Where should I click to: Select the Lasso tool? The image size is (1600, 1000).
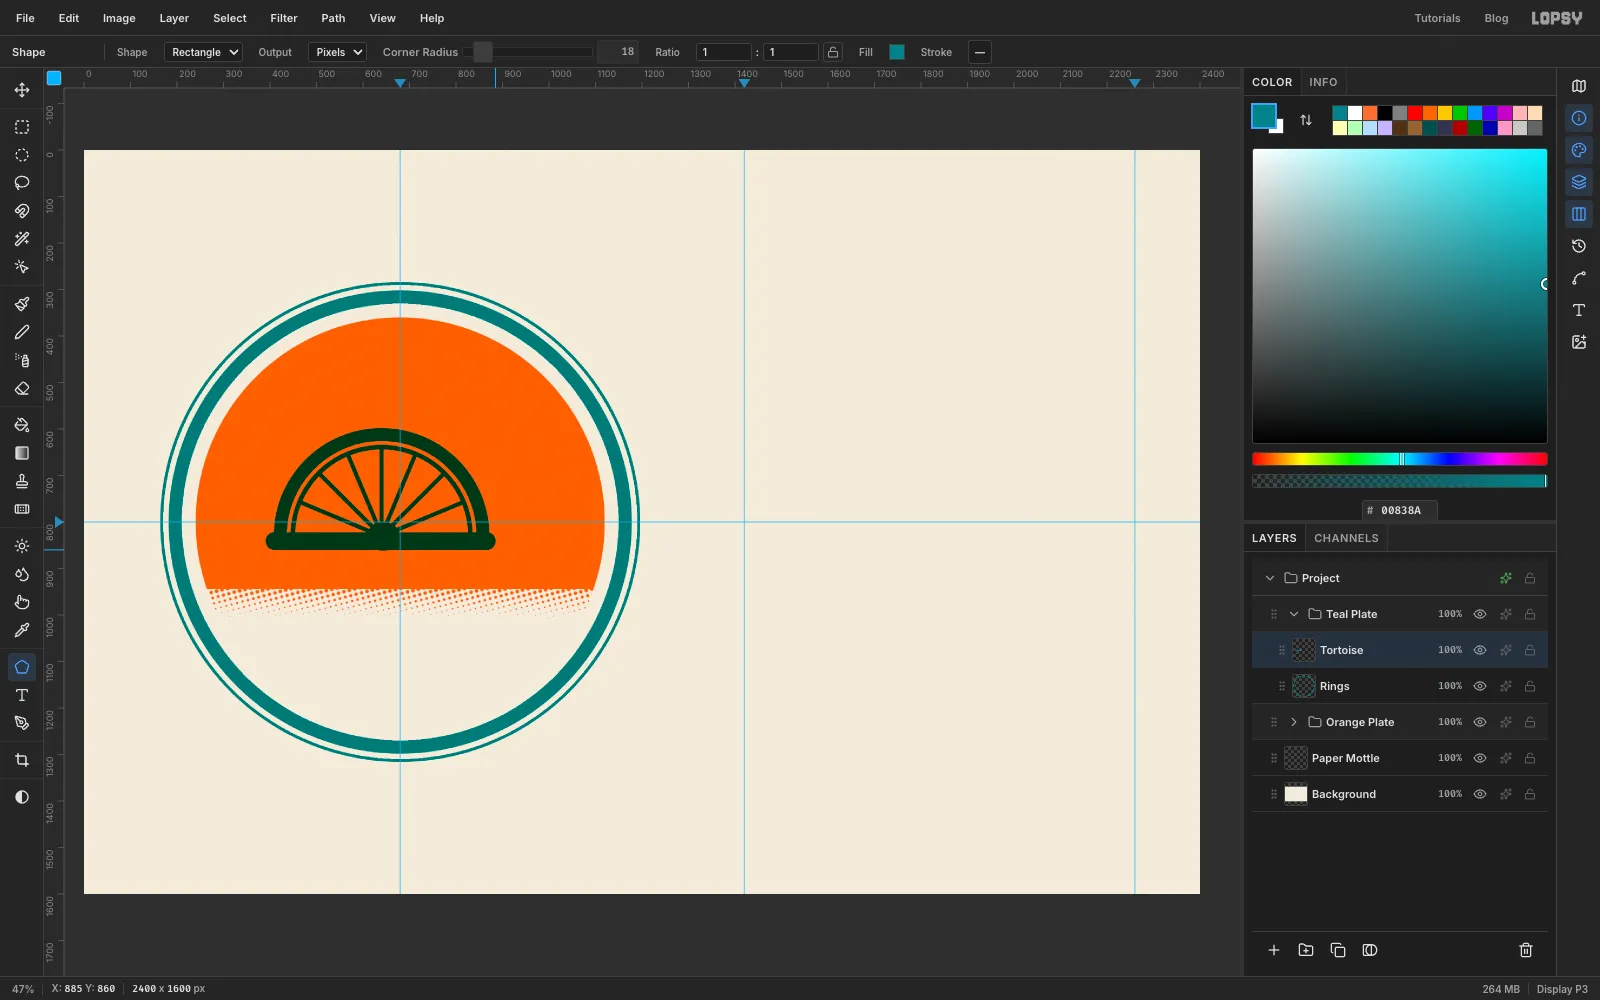[x=21, y=183]
